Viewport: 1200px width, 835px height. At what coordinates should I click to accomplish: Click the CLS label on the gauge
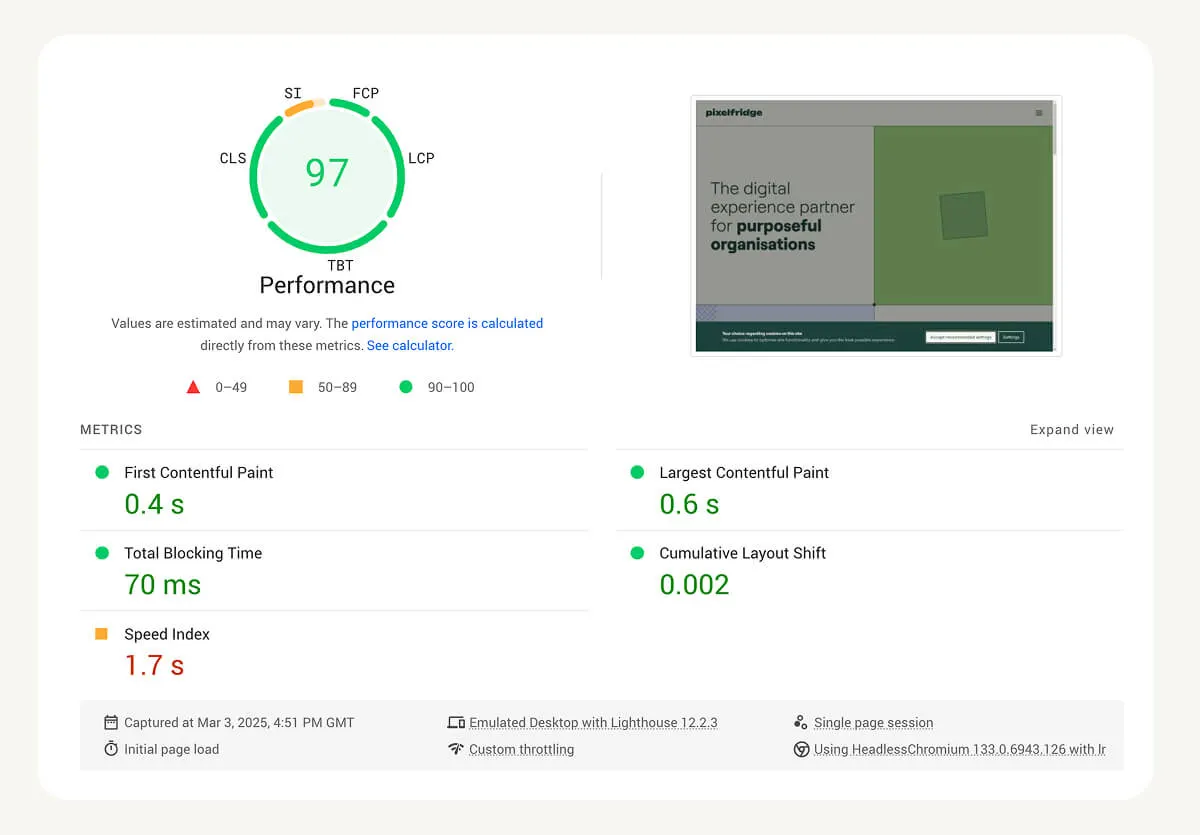click(x=233, y=158)
